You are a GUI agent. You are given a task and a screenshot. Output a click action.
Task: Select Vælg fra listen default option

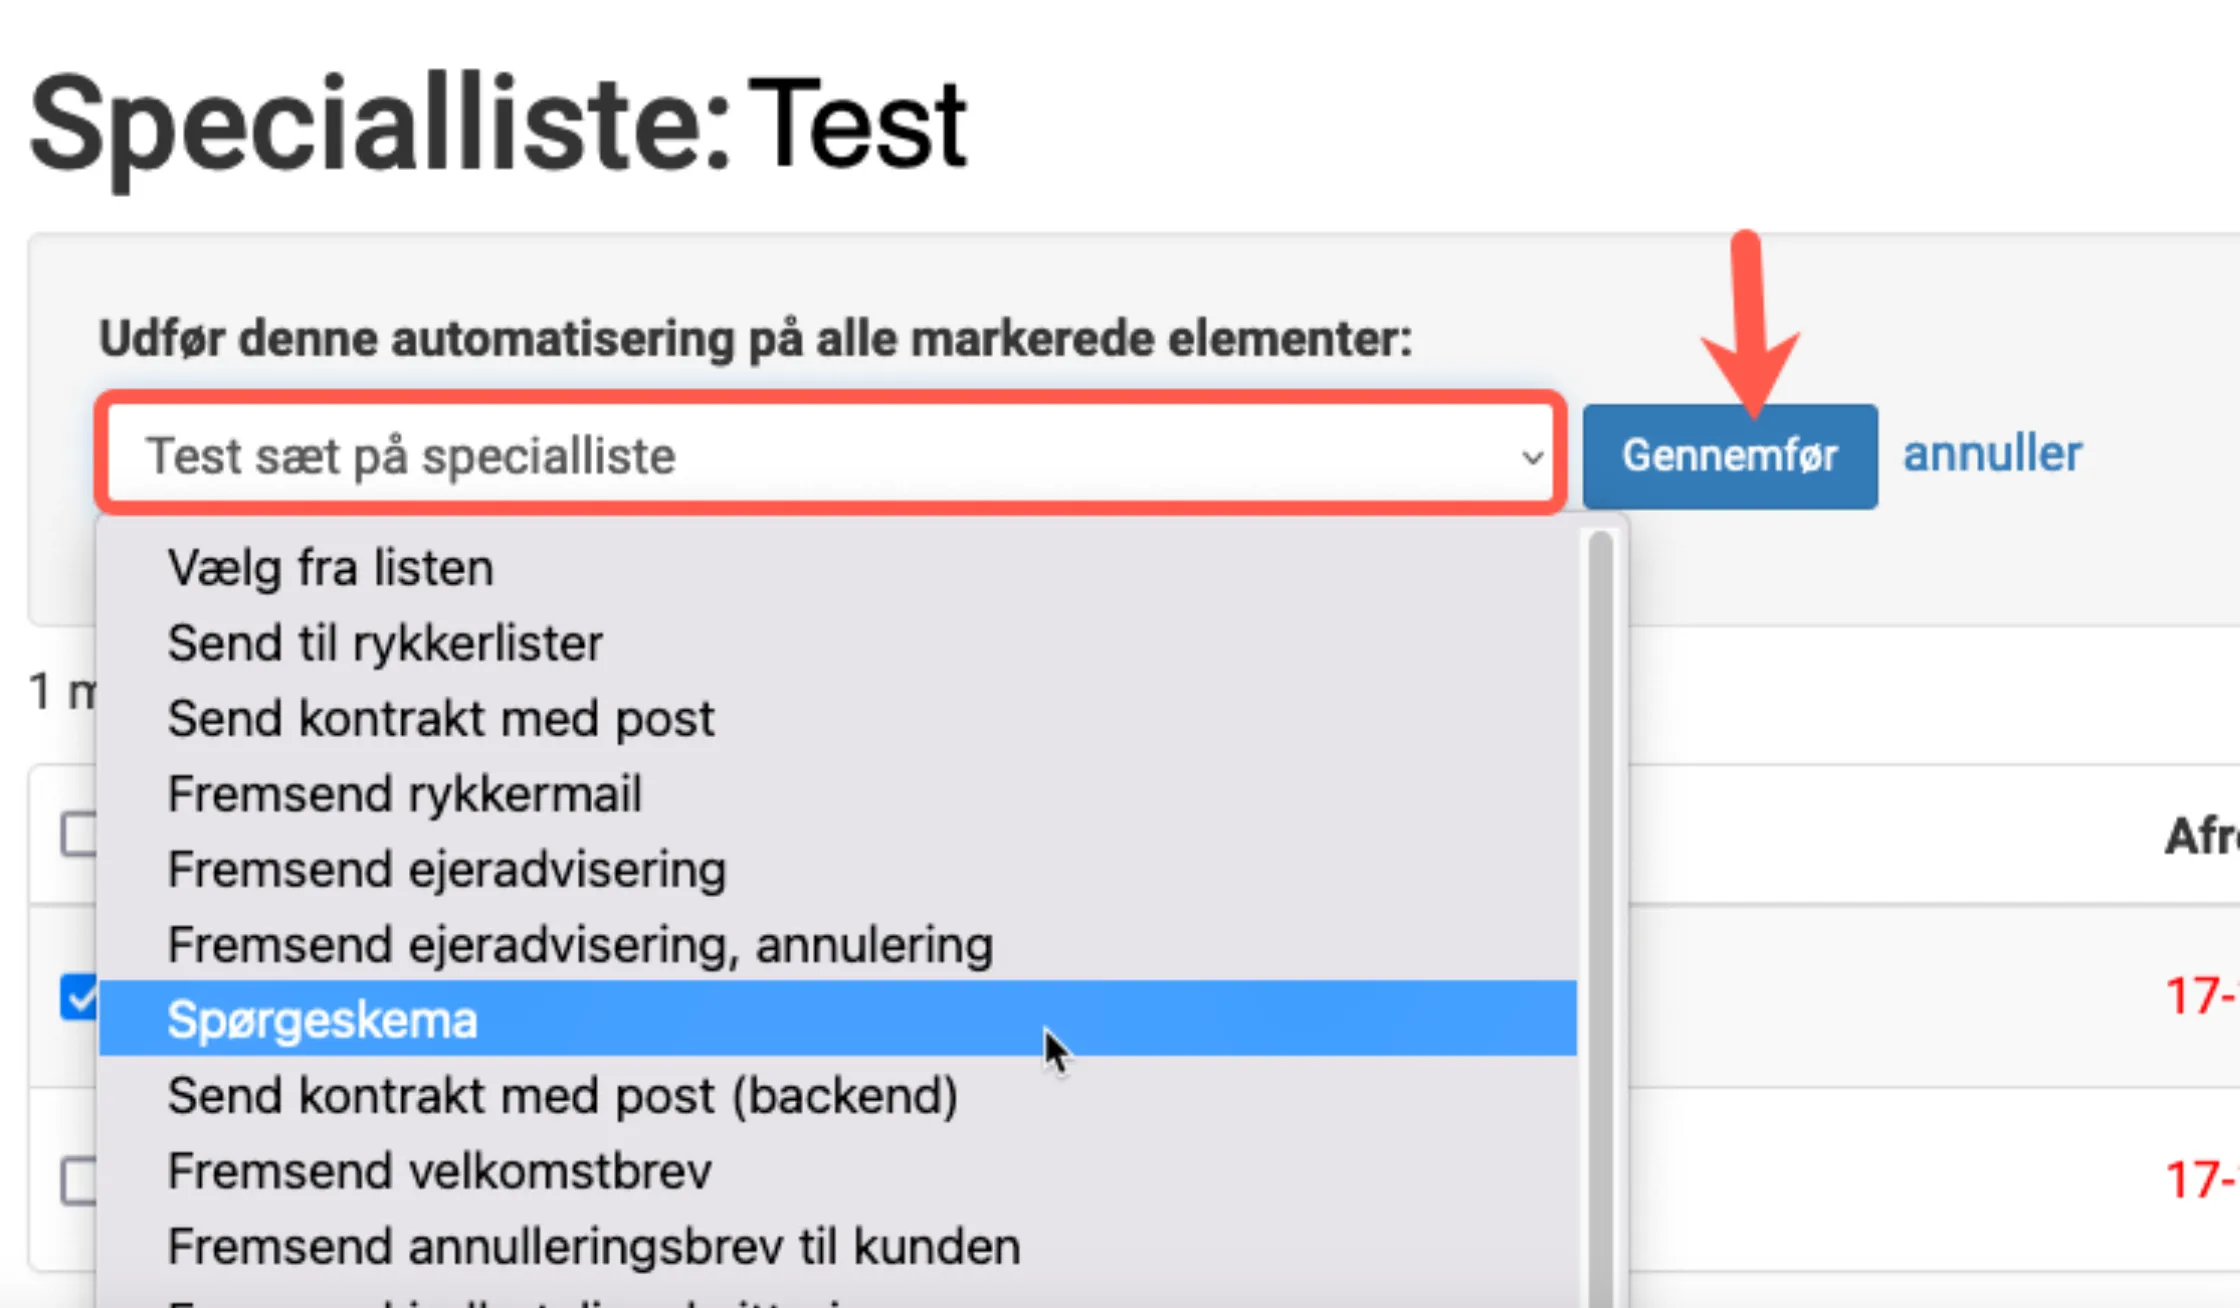click(x=330, y=568)
